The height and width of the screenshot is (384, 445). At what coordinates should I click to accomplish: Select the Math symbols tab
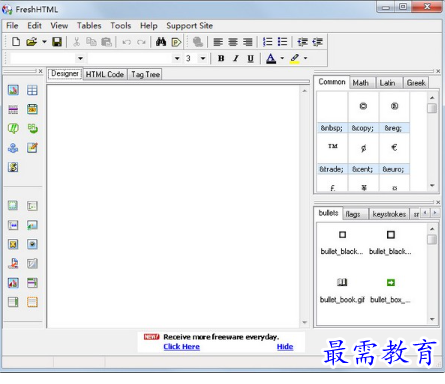pyautogui.click(x=361, y=83)
